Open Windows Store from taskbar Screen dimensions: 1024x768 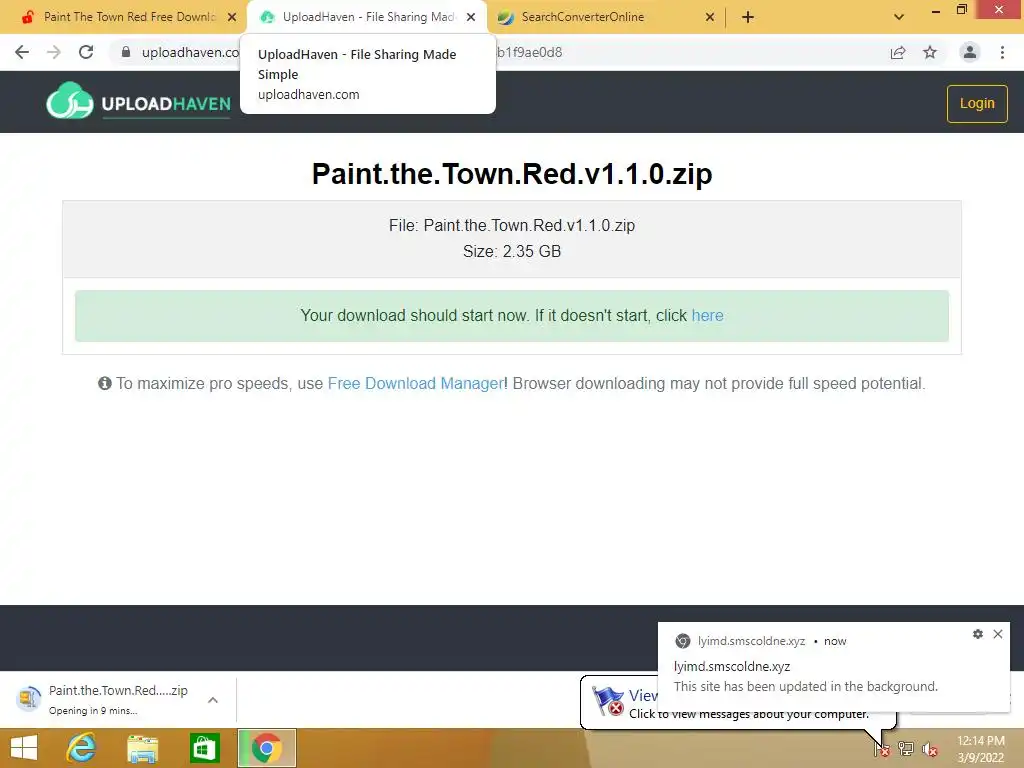coord(204,748)
